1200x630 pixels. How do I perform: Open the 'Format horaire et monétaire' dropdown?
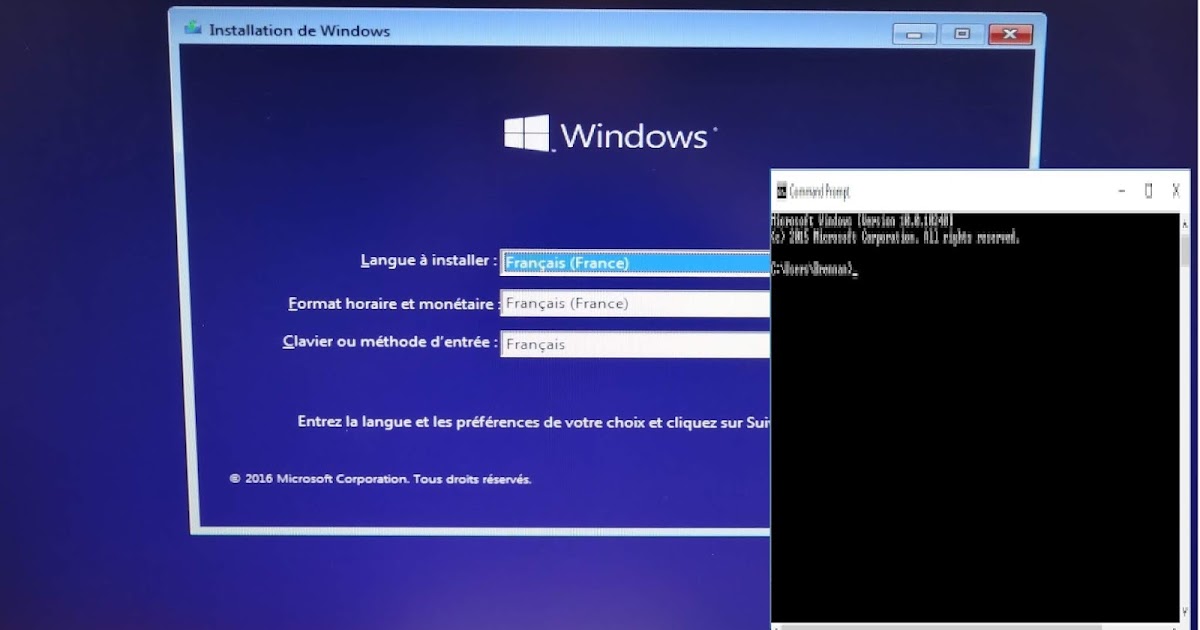click(635, 303)
